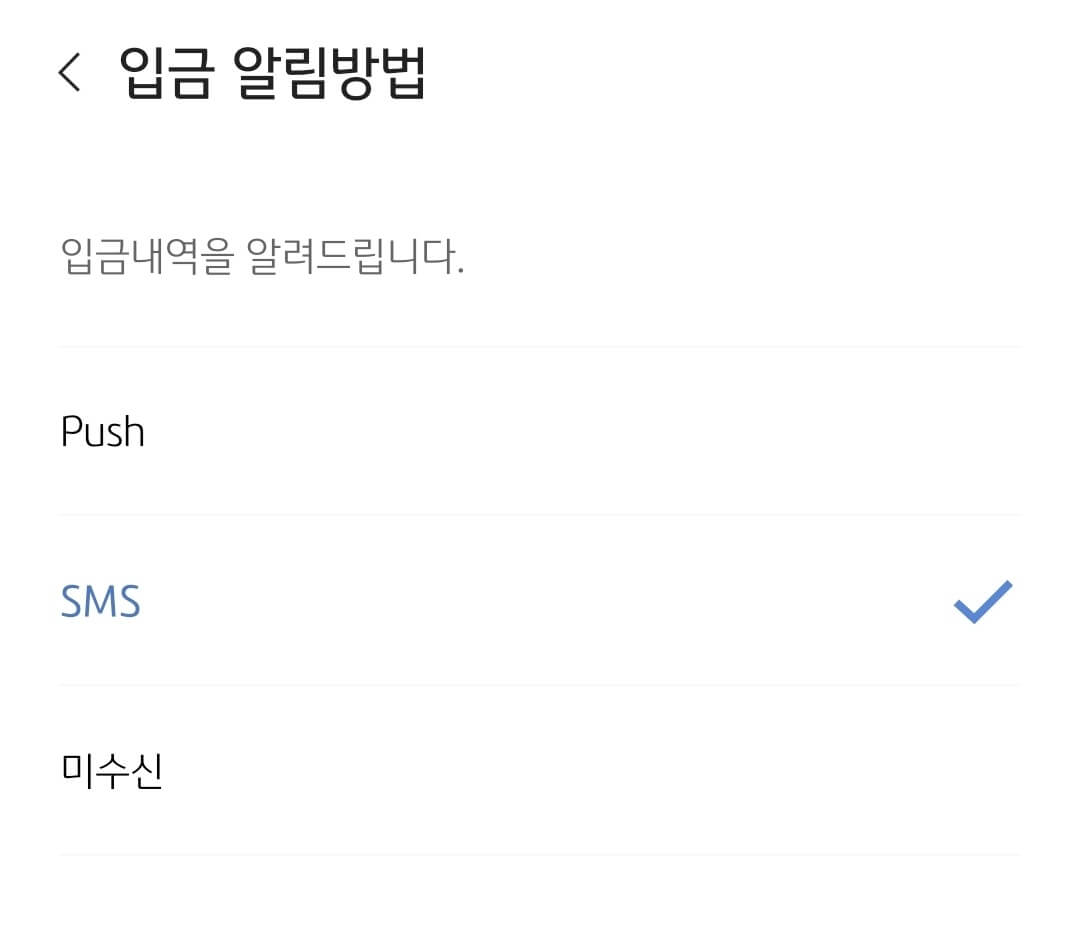Tap the Push row label
This screenshot has width=1080, height=938.
pos(103,431)
